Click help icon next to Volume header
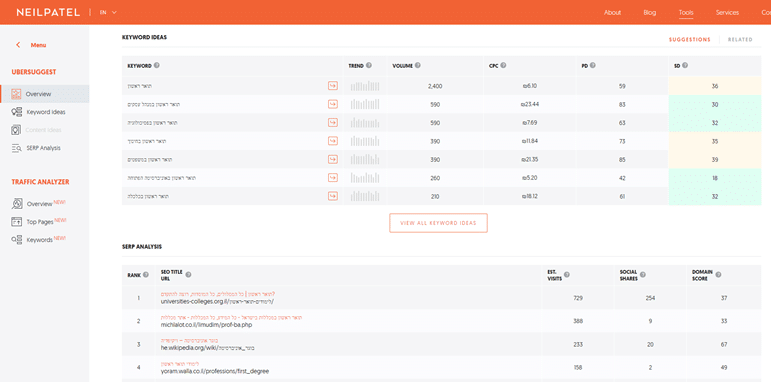This screenshot has width=771, height=382. click(x=417, y=65)
